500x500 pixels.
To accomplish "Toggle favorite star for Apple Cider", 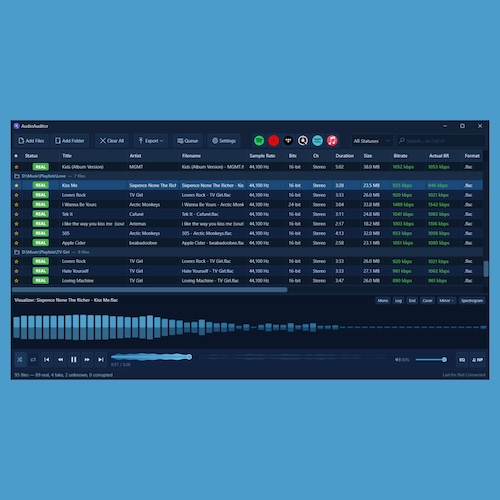I will point(16,243).
